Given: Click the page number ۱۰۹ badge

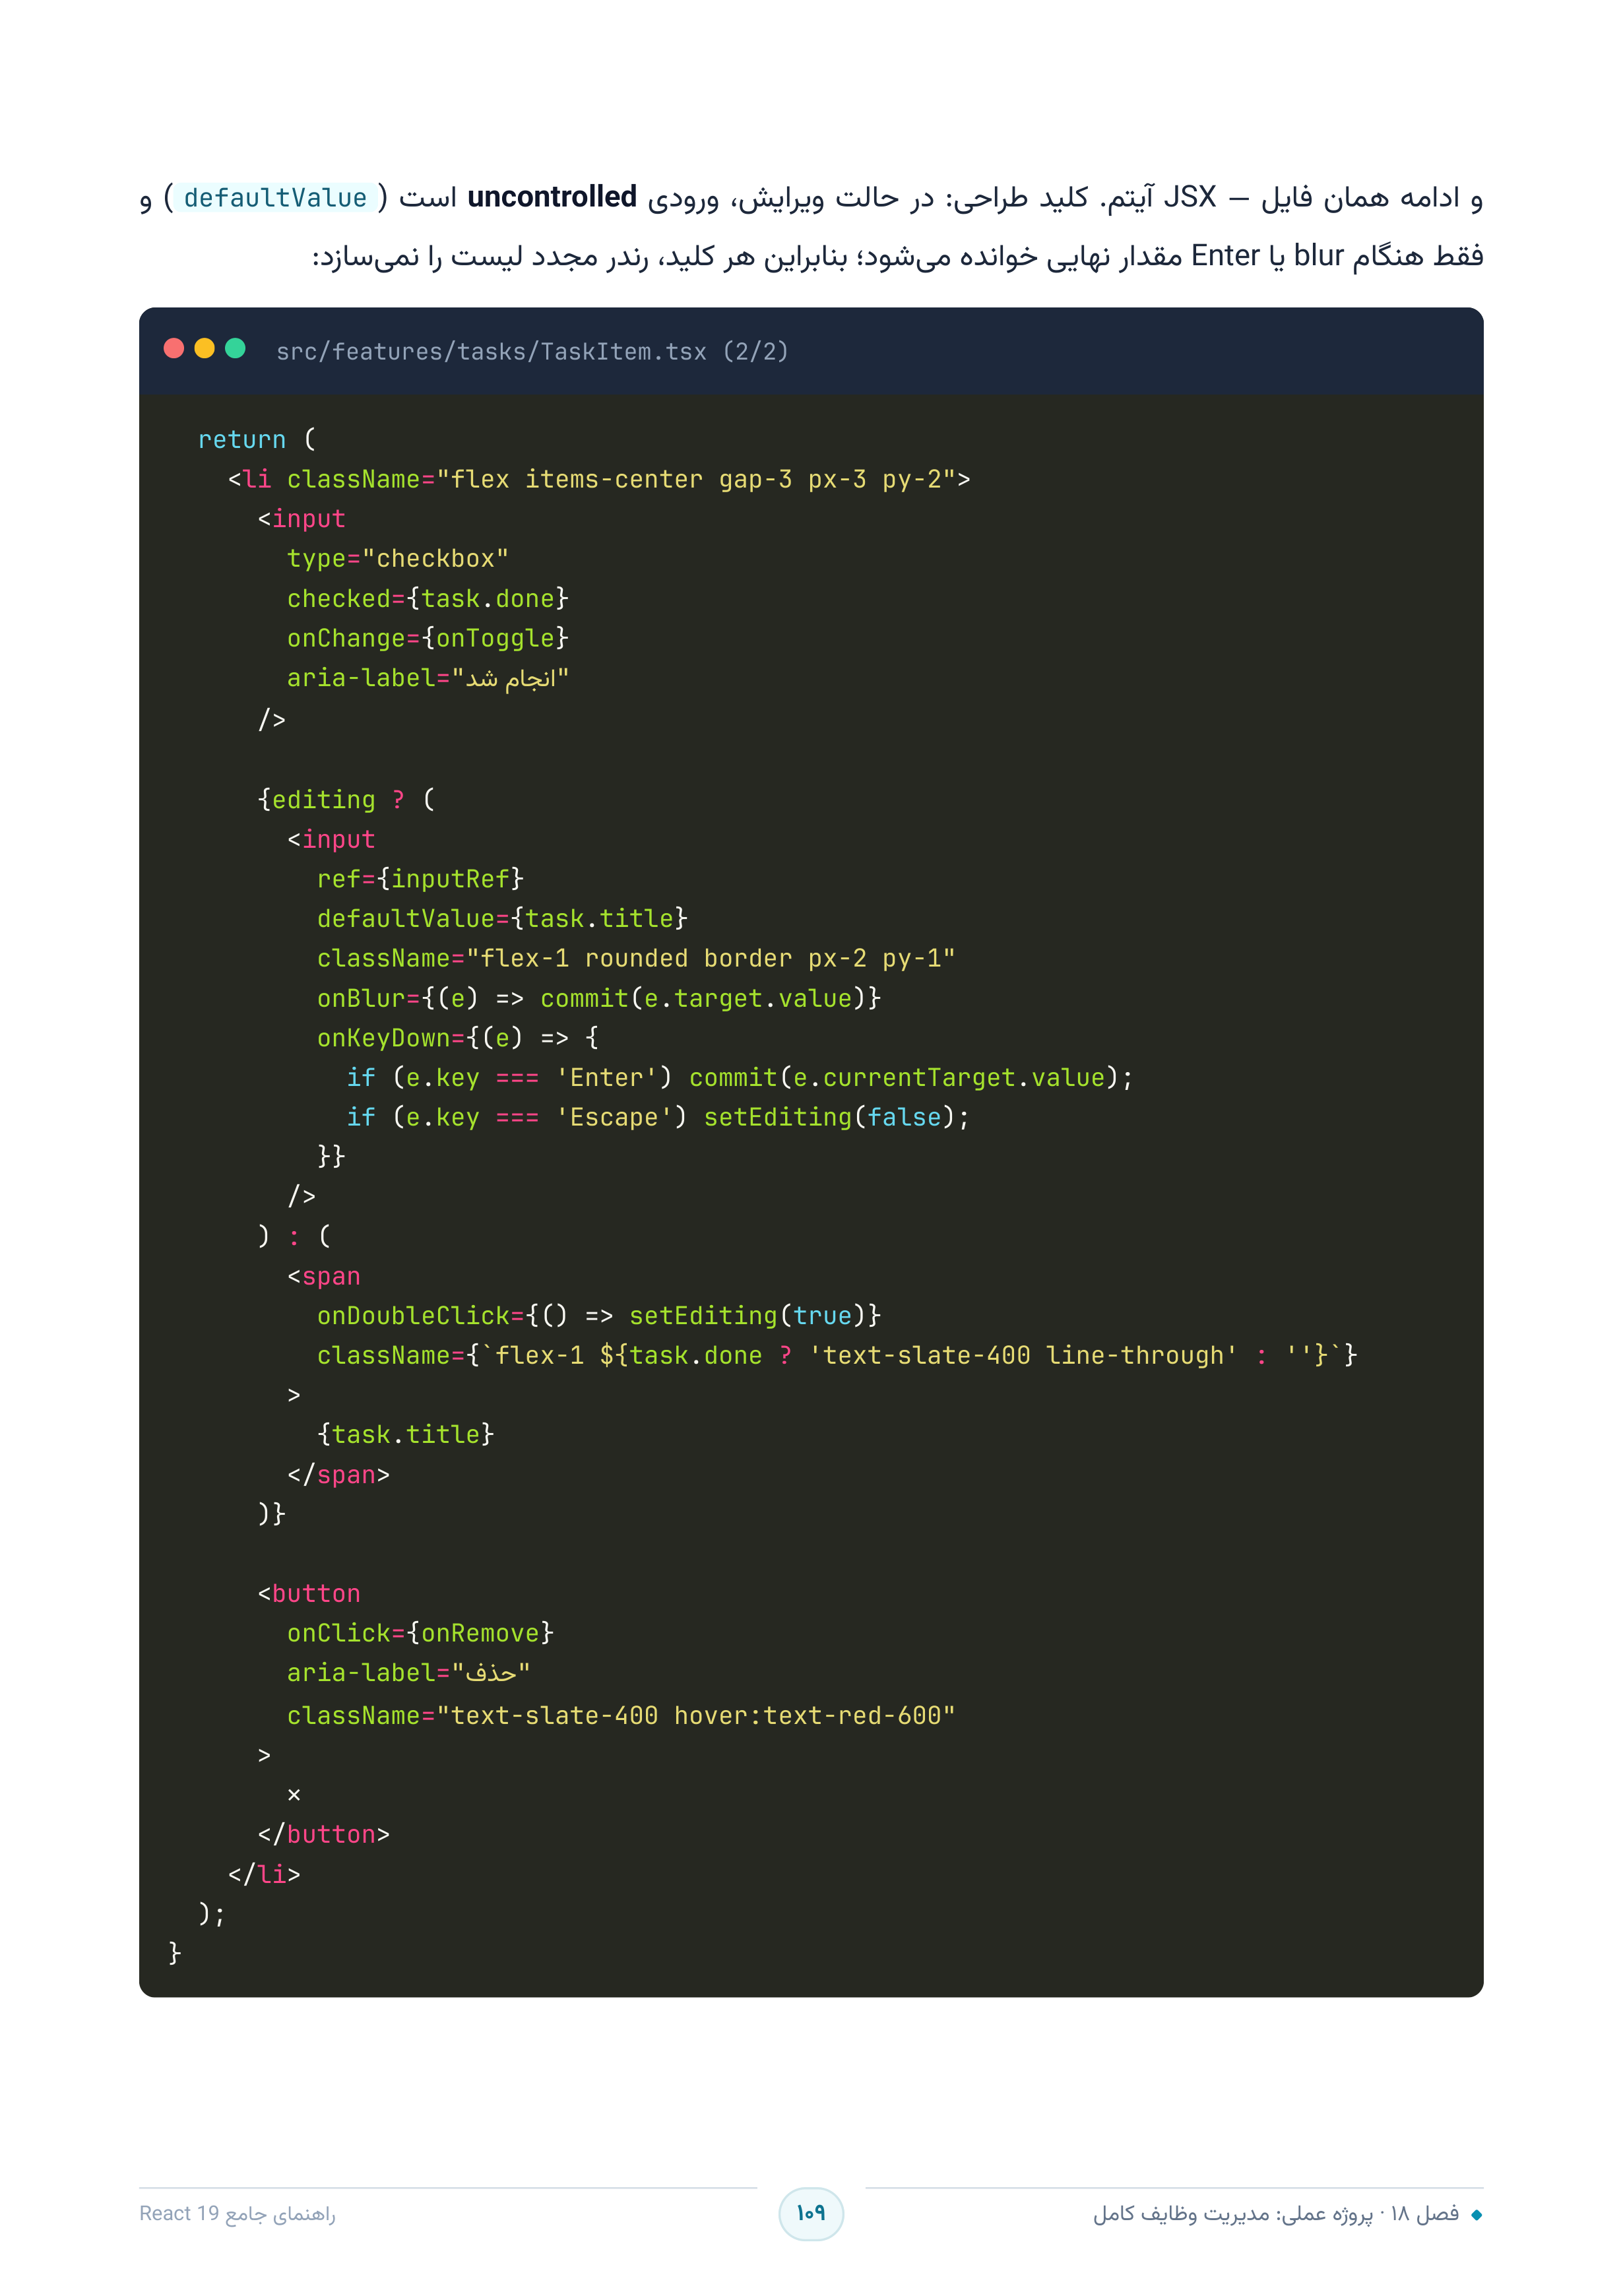Looking at the screenshot, I should pyautogui.click(x=811, y=2213).
